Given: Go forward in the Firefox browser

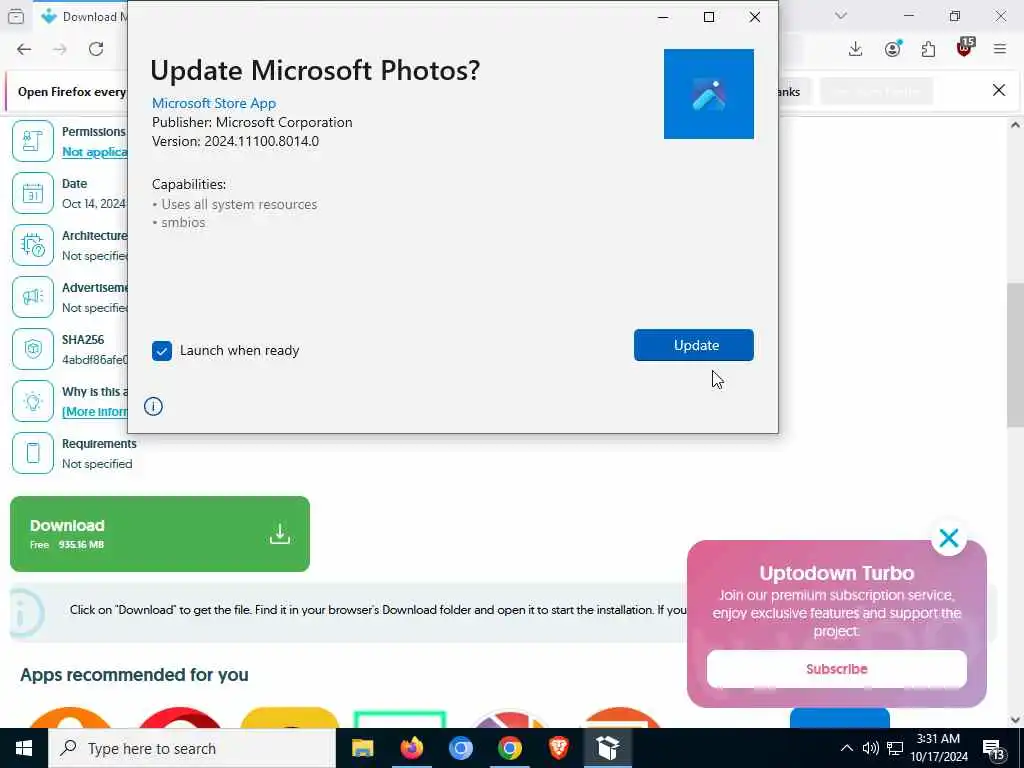Looking at the screenshot, I should 59,49.
